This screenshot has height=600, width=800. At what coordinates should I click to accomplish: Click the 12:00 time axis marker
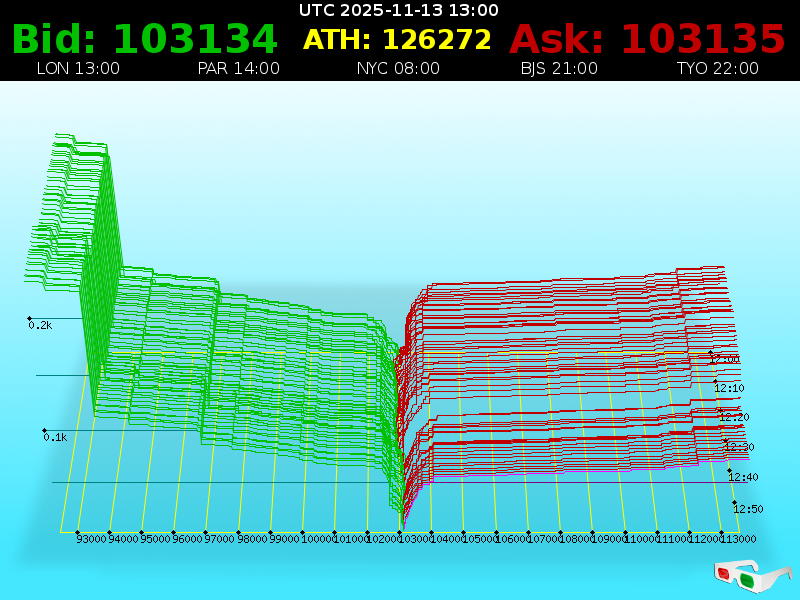point(725,359)
